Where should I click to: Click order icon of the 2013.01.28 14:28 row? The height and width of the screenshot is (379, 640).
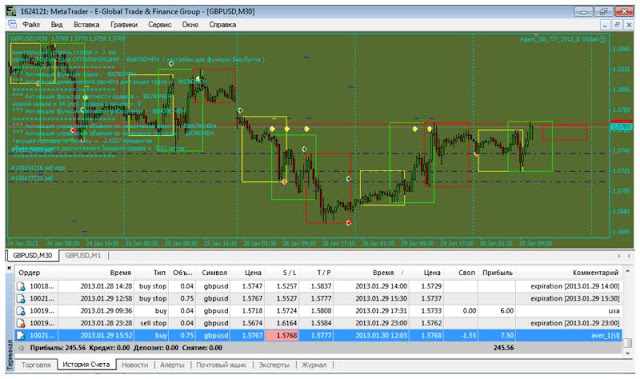tap(21, 286)
